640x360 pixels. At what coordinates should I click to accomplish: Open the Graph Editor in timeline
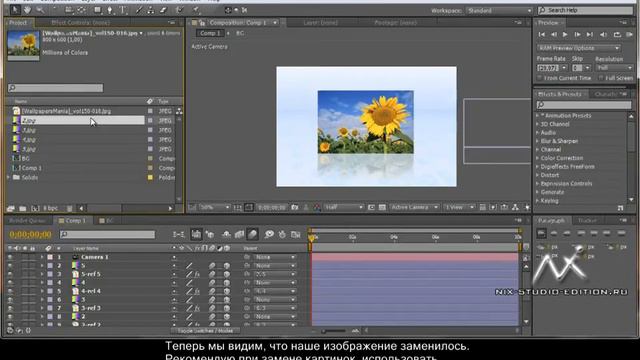[x=296, y=234]
